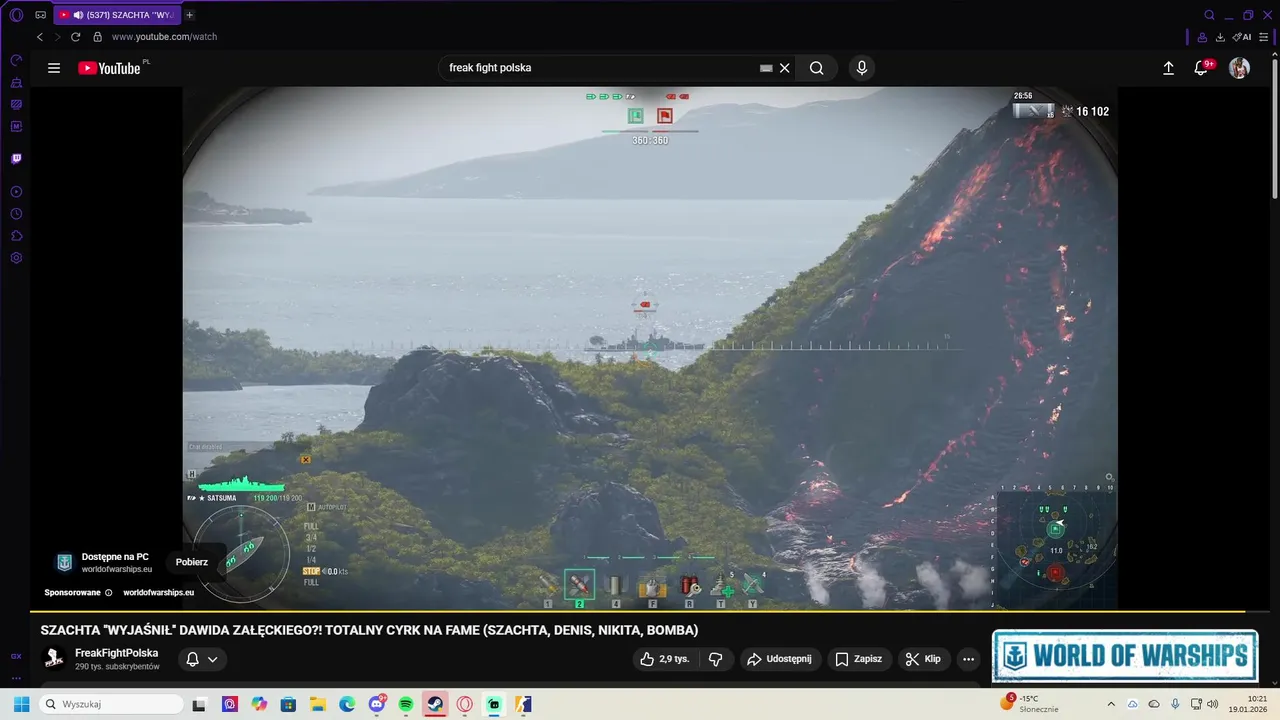Screen dimensions: 1280x720
Task: Open Sponsorowane ad info icon
Action: [109, 592]
